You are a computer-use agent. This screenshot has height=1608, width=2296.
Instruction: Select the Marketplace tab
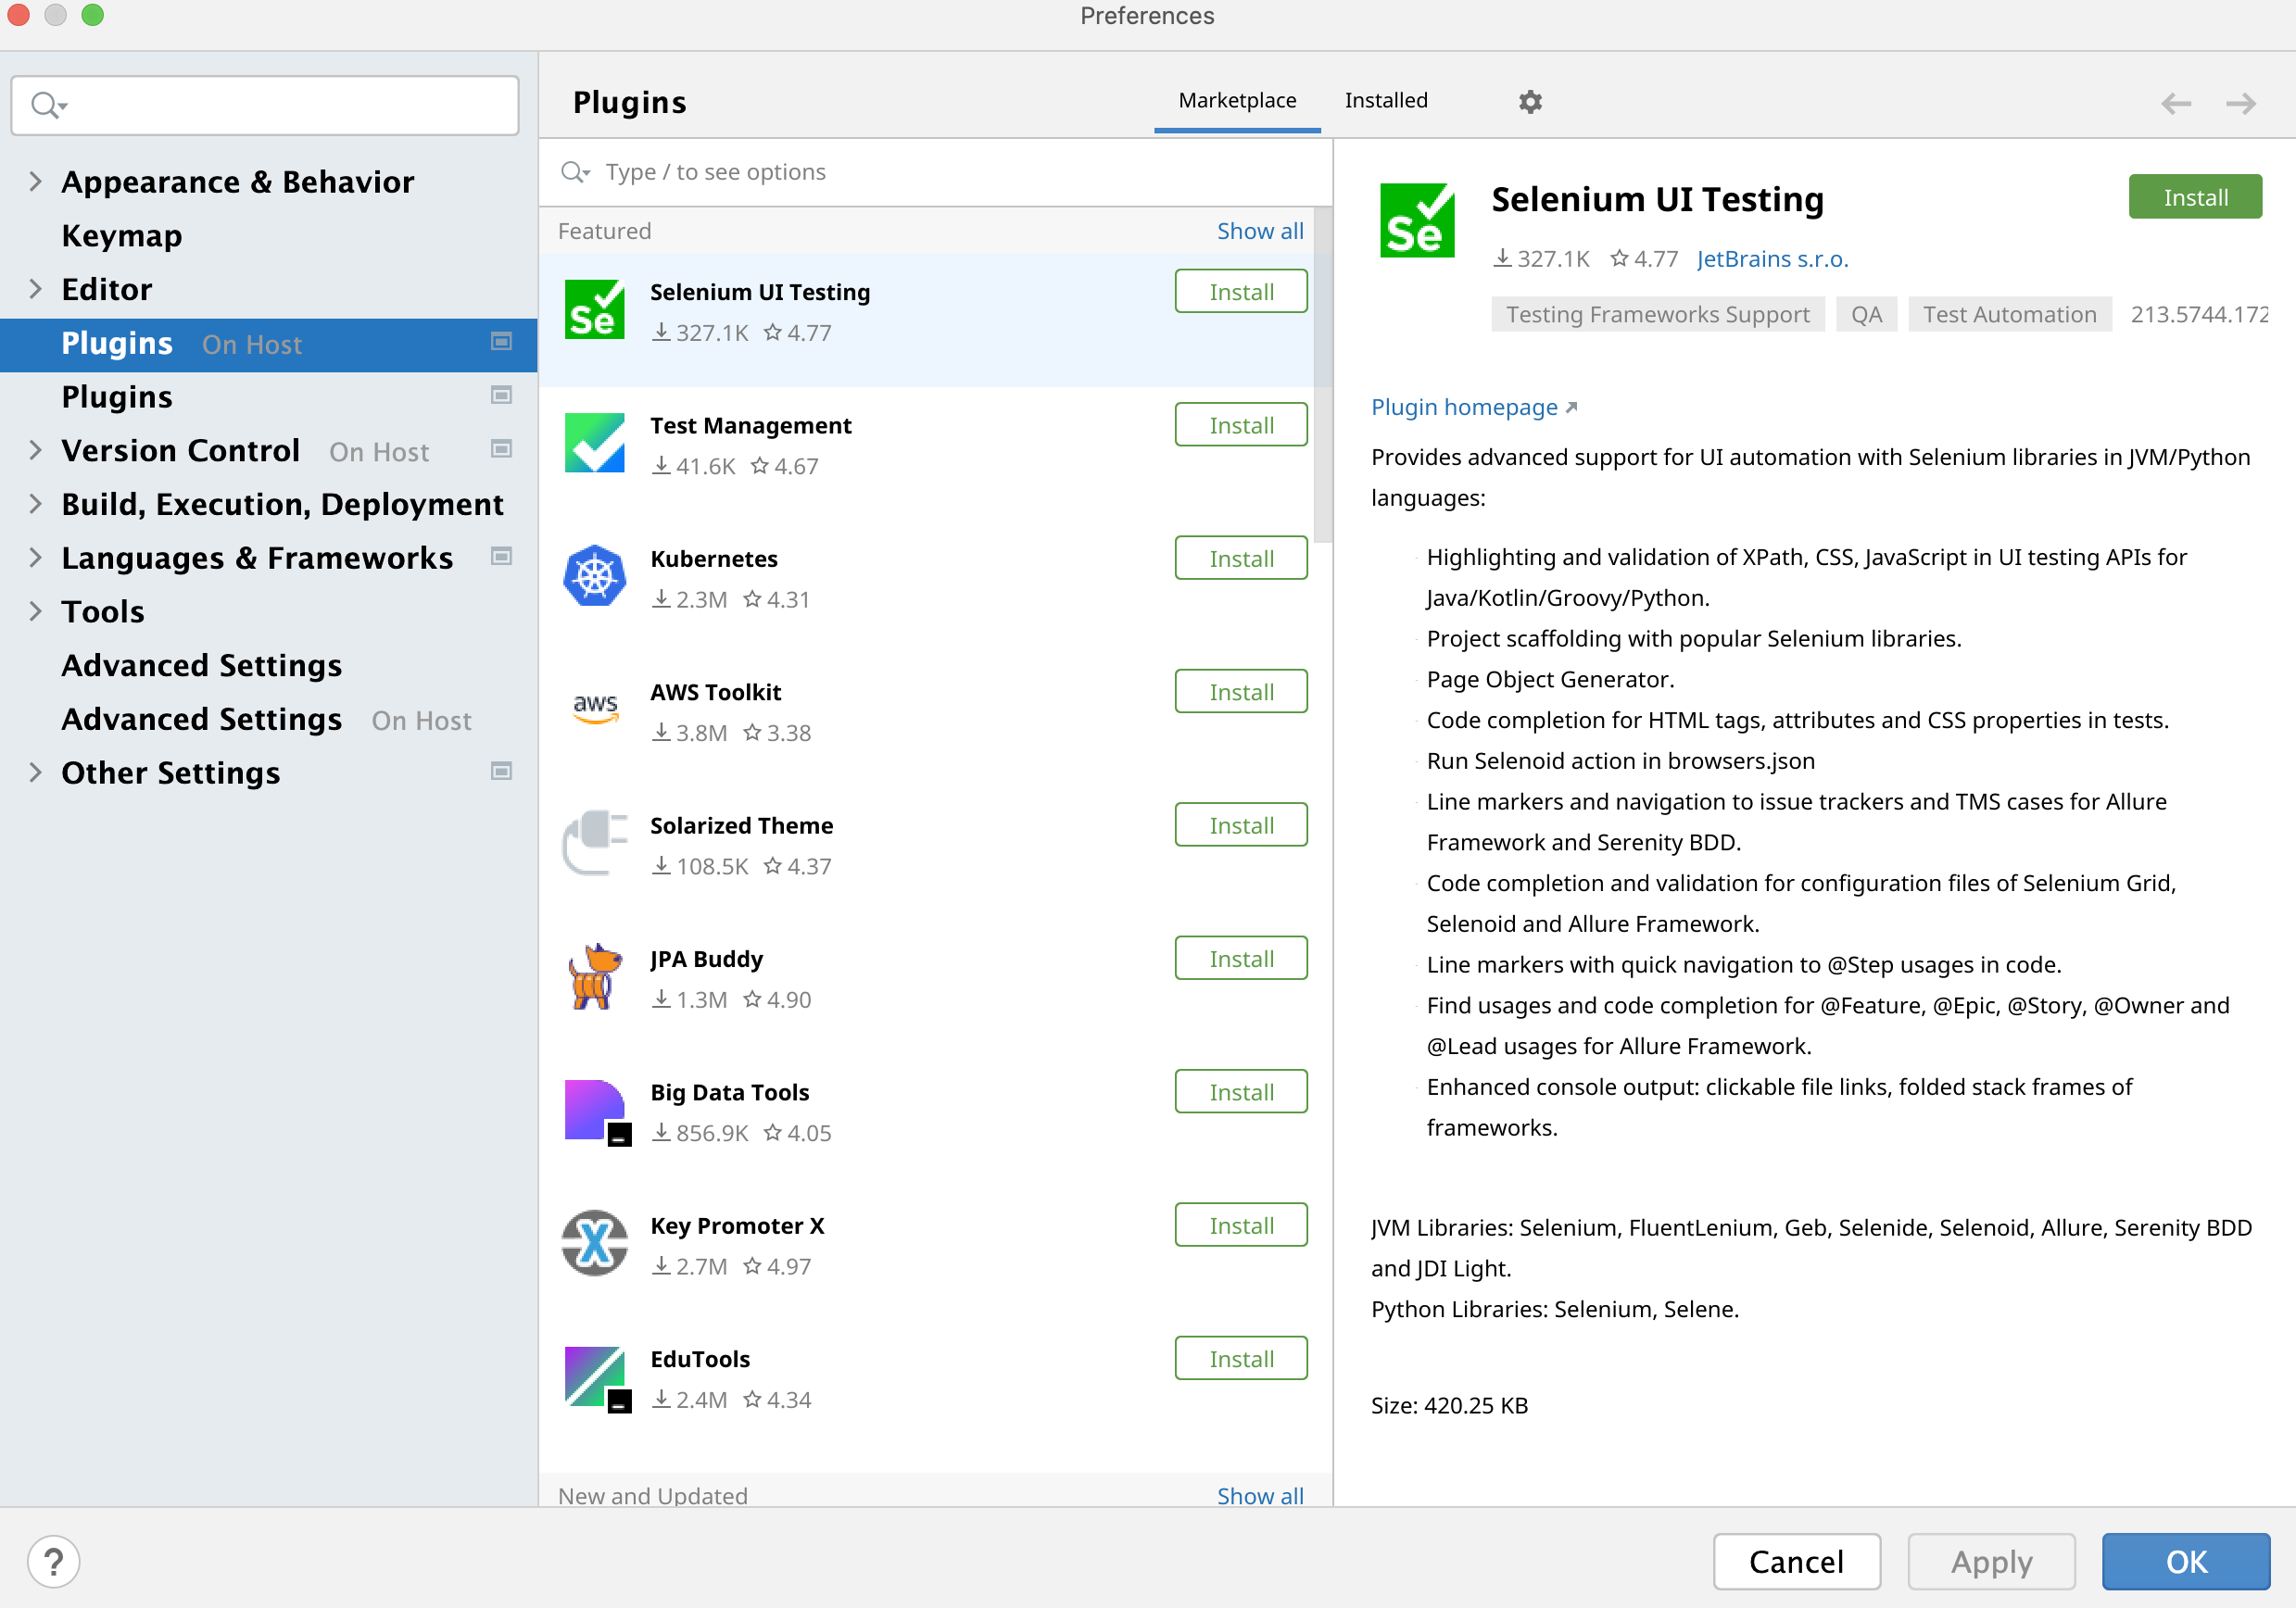point(1237,100)
